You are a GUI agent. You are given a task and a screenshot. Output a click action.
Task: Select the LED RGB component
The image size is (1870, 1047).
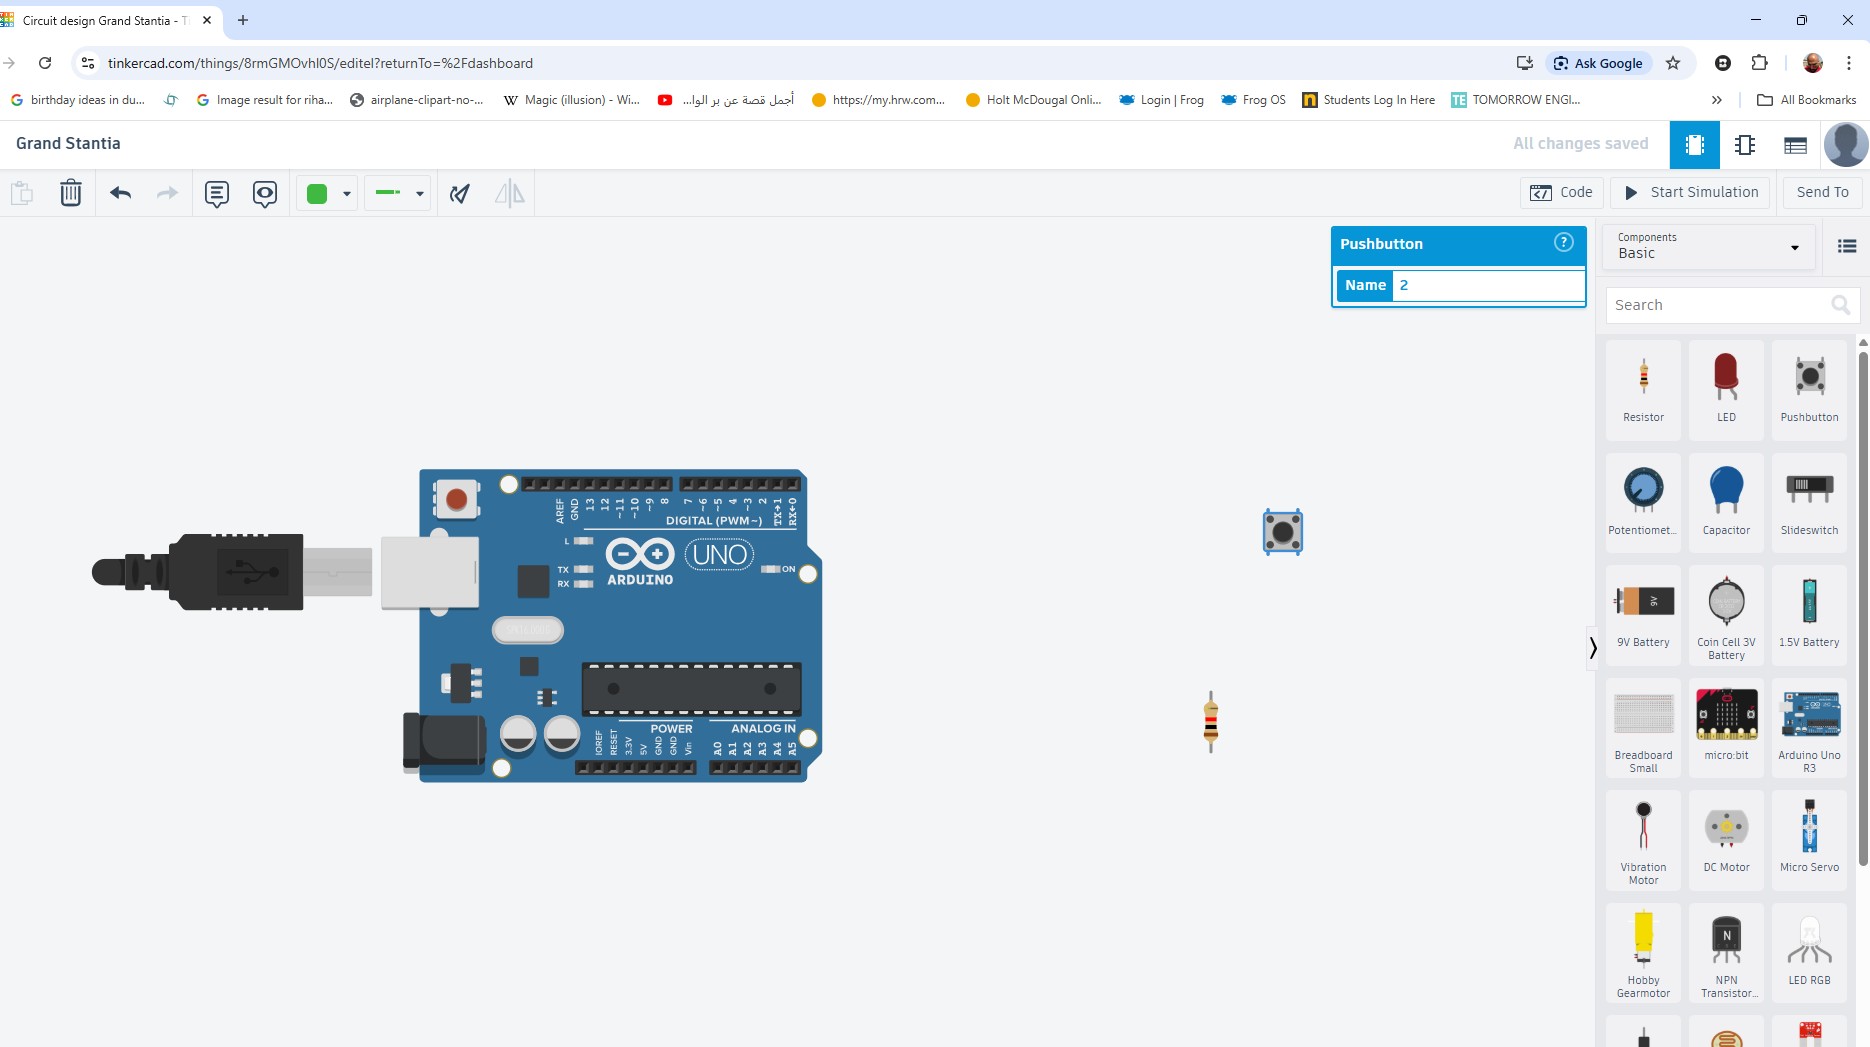(x=1809, y=953)
